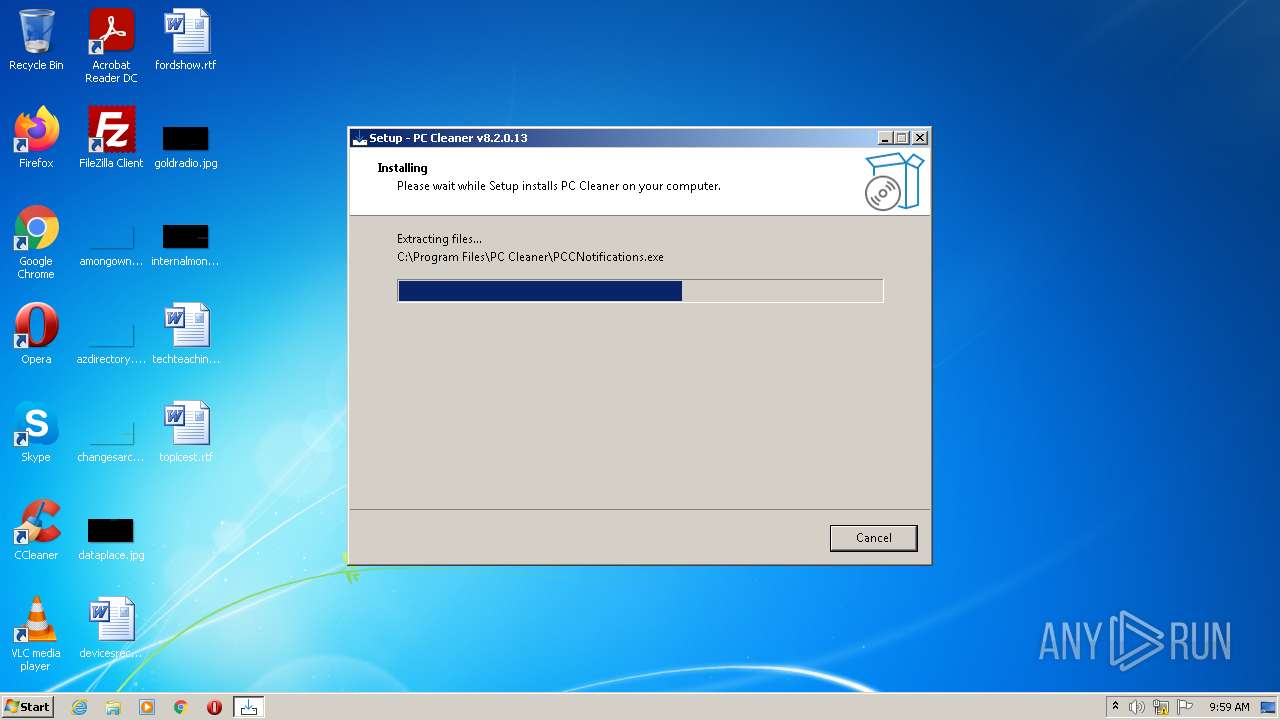The height and width of the screenshot is (720, 1280).
Task: Click the taskbar clock showing 9:59 AM
Action: [x=1229, y=707]
